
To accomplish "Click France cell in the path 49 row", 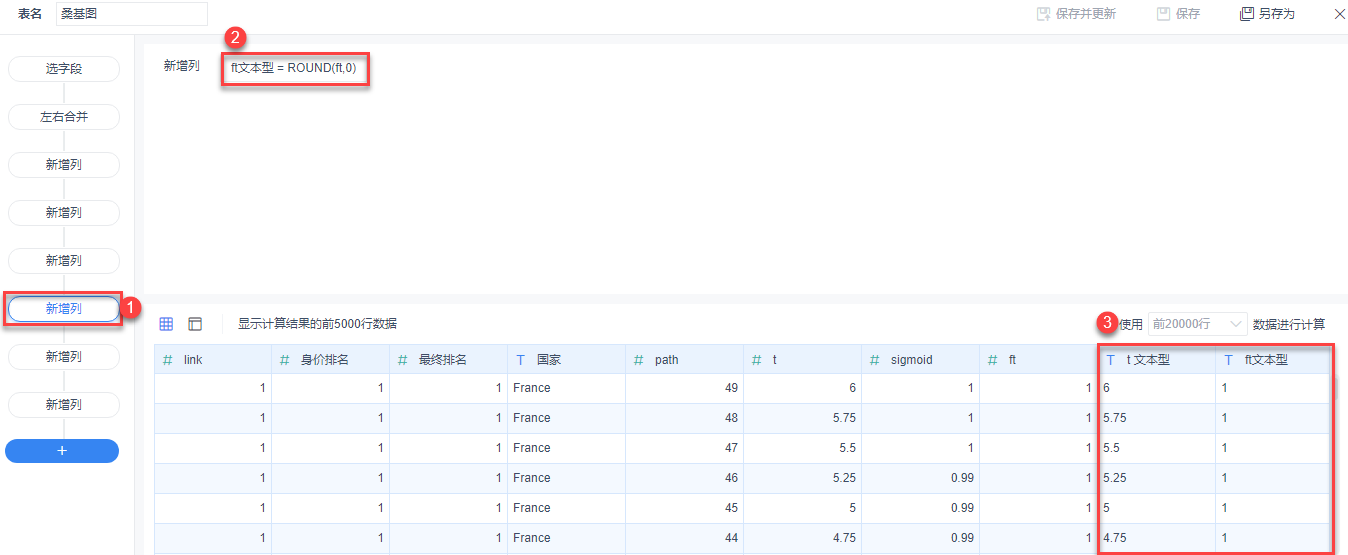I will [566, 388].
